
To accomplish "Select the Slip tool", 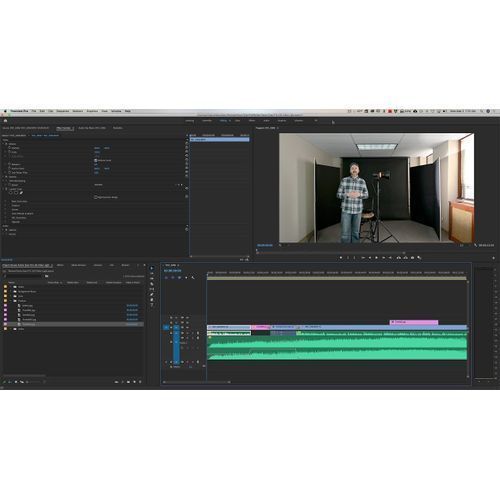I will point(152,289).
